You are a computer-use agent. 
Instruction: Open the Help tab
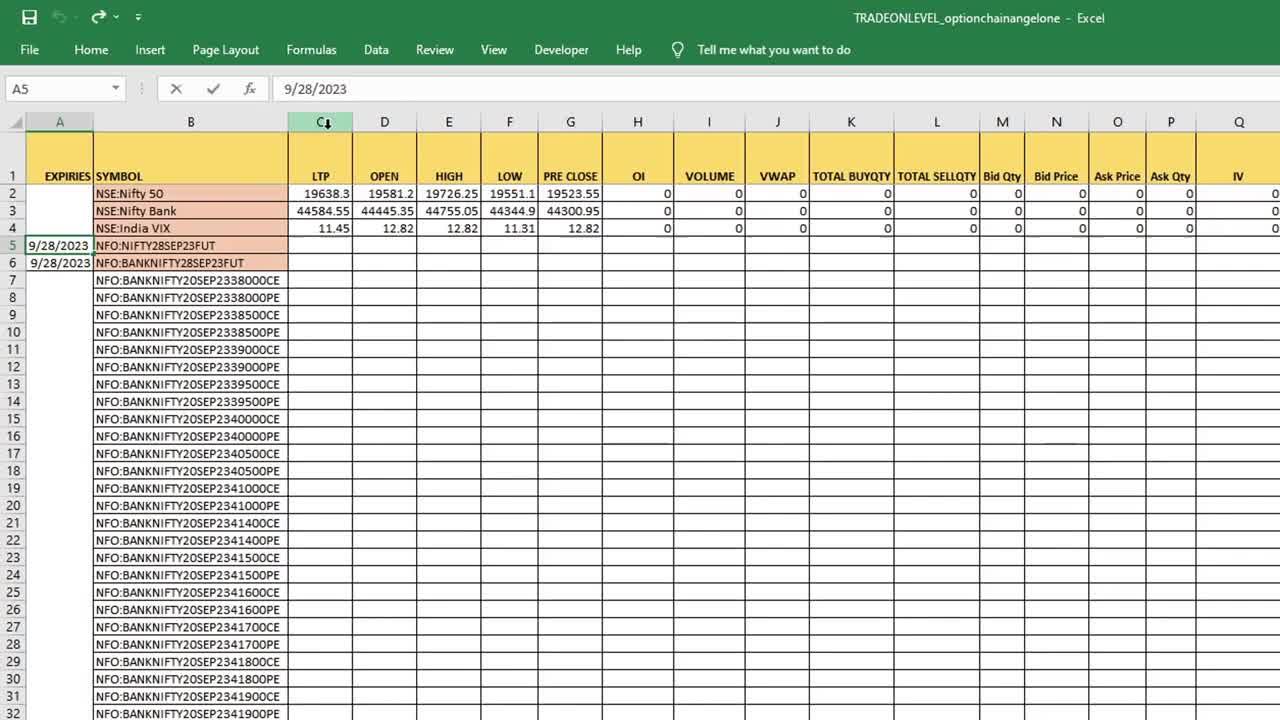(629, 49)
